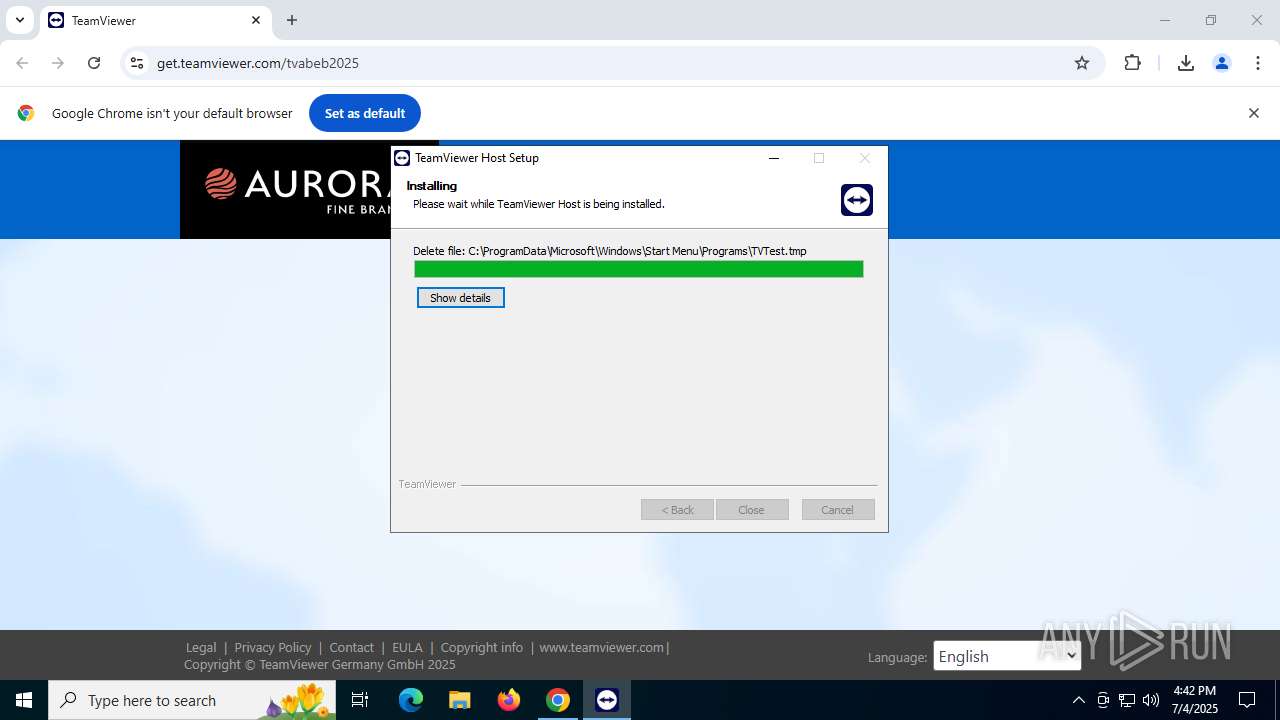
Task: Open TeamViewer taskbar icon
Action: point(607,700)
